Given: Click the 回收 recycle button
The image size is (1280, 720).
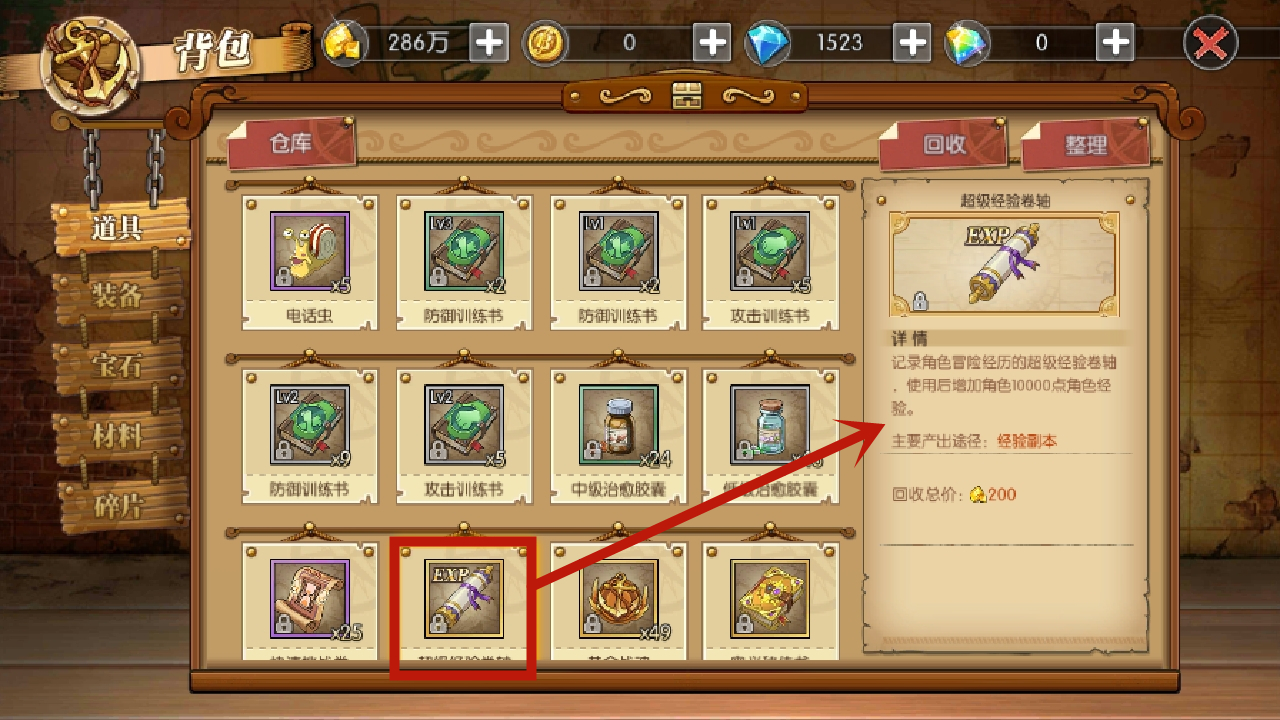Looking at the screenshot, I should 943,144.
